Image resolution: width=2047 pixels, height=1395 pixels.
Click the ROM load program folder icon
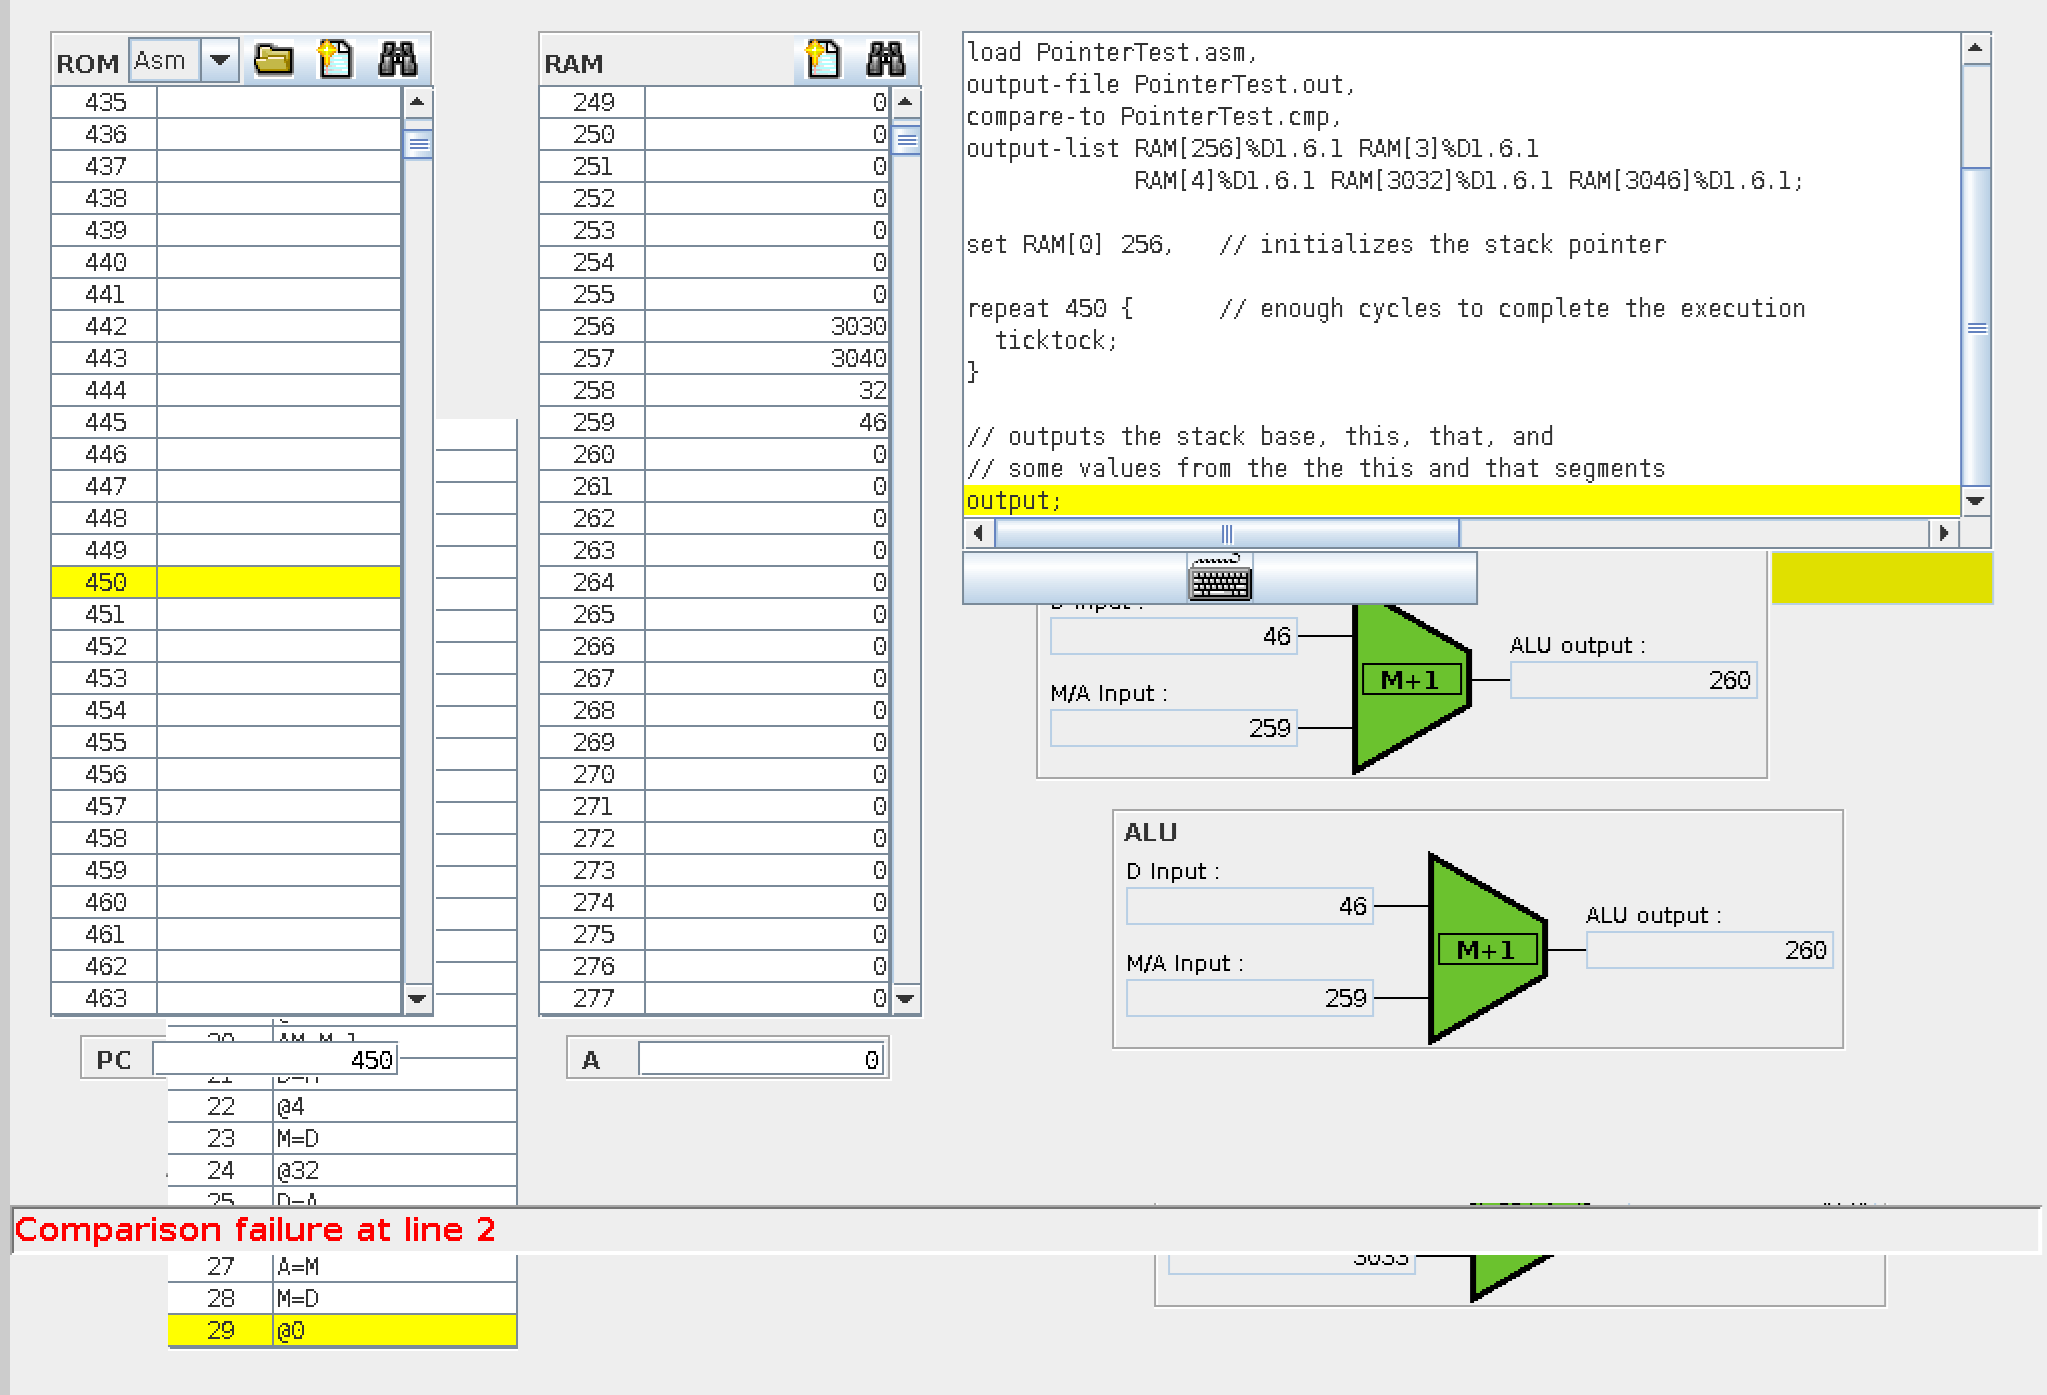click(273, 60)
